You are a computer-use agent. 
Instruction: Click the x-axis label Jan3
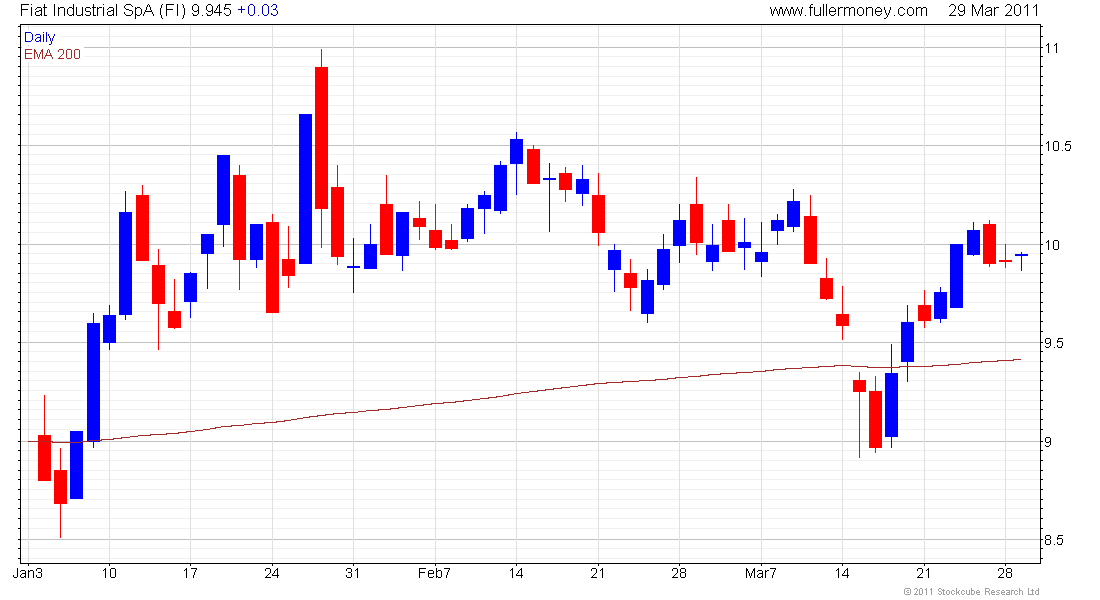tap(28, 573)
